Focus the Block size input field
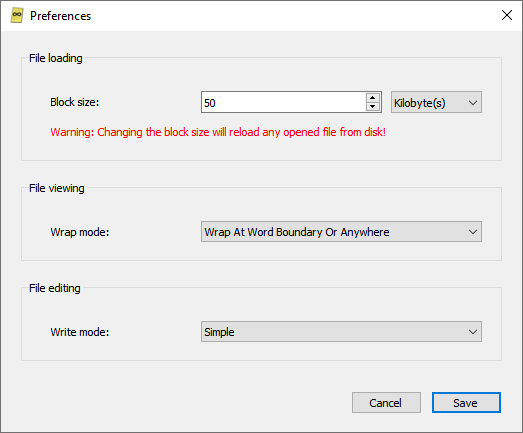This screenshot has width=523, height=433. point(284,102)
